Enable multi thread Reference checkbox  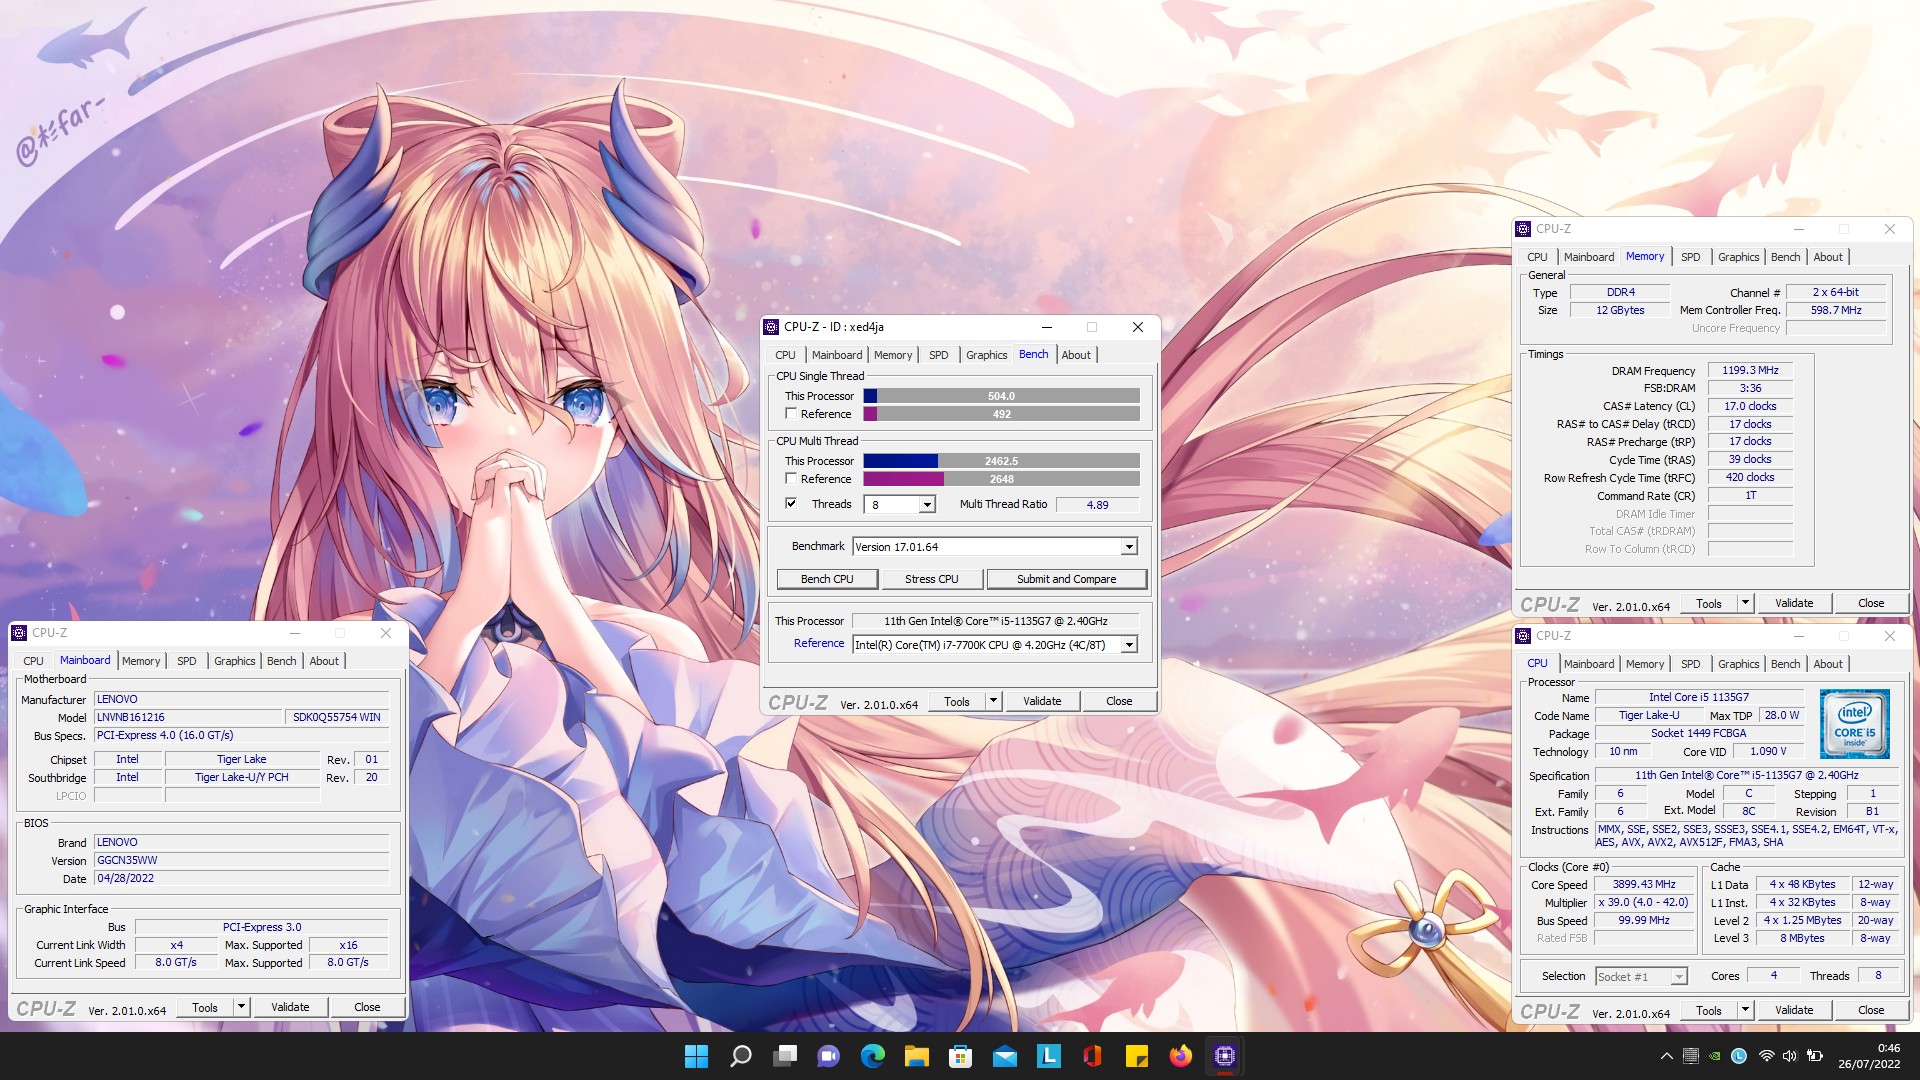click(x=791, y=479)
